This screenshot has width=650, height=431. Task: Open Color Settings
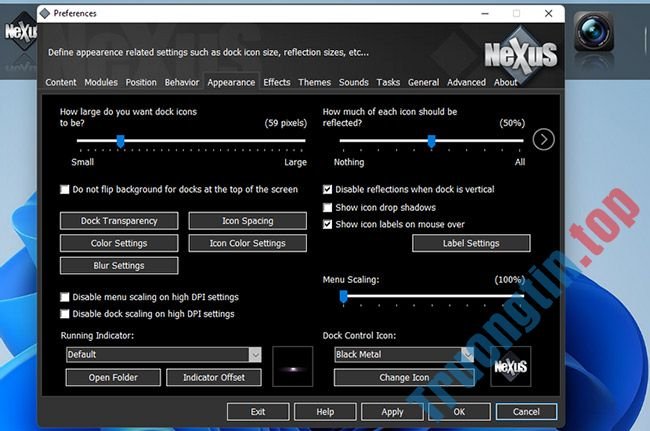[119, 243]
